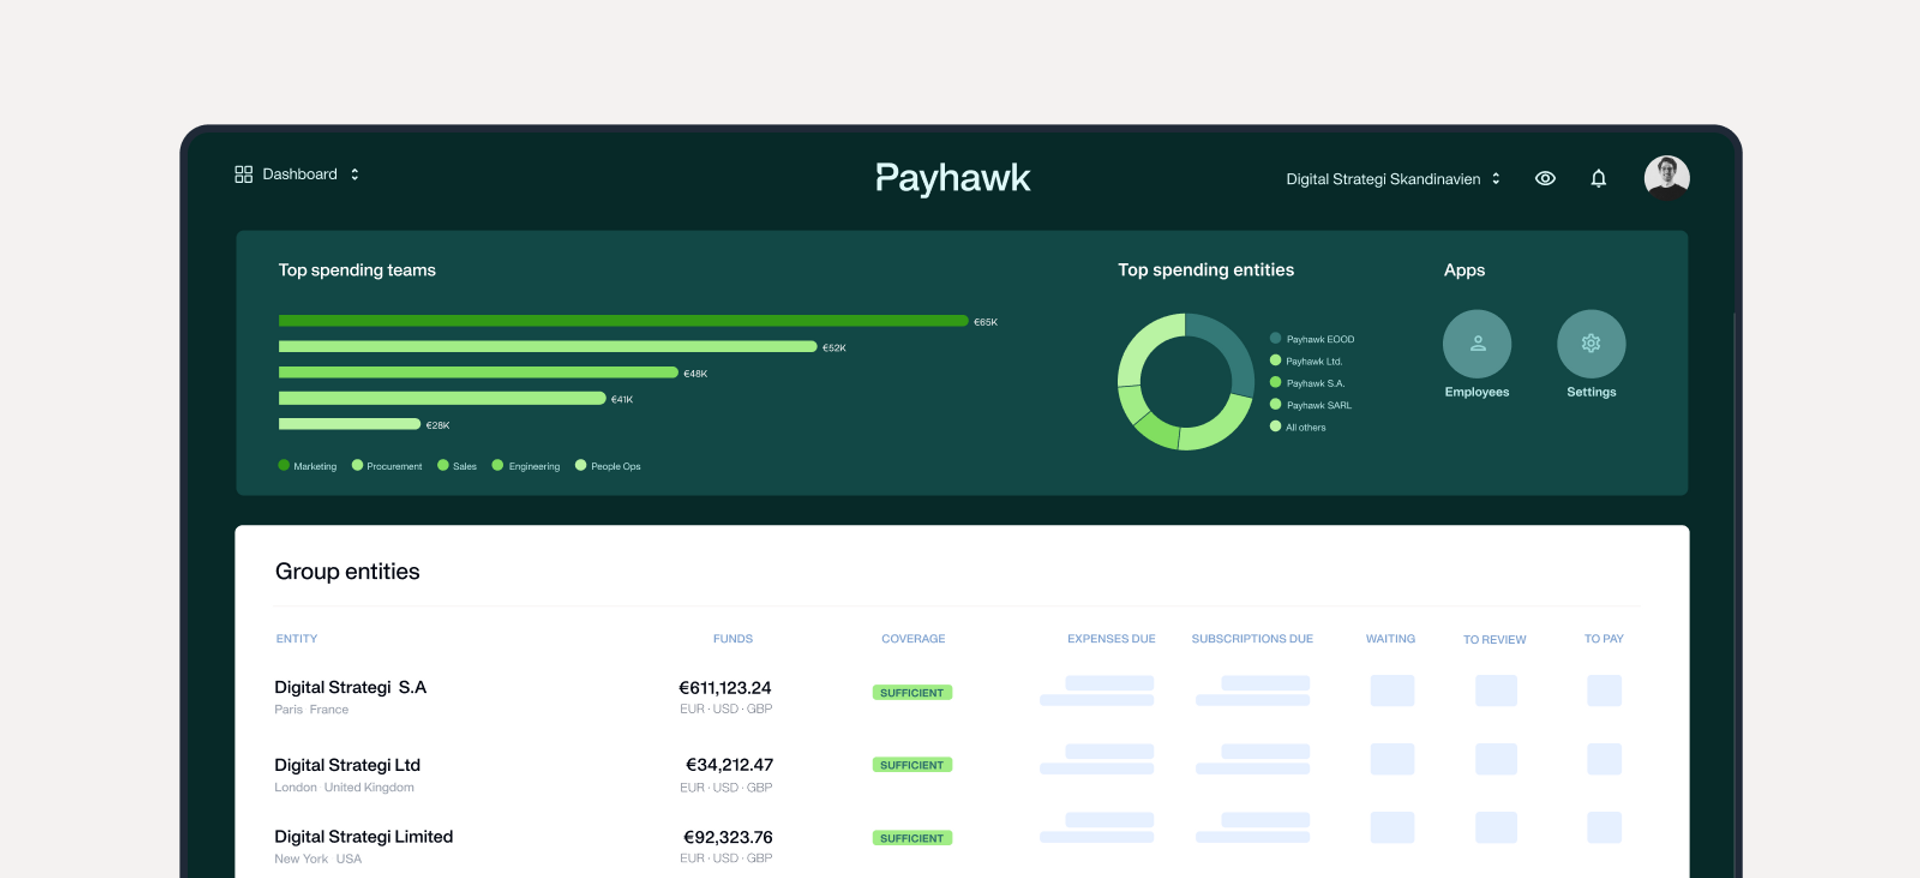
Task: Select Payhawk EOOD legend entry
Action: point(1312,339)
